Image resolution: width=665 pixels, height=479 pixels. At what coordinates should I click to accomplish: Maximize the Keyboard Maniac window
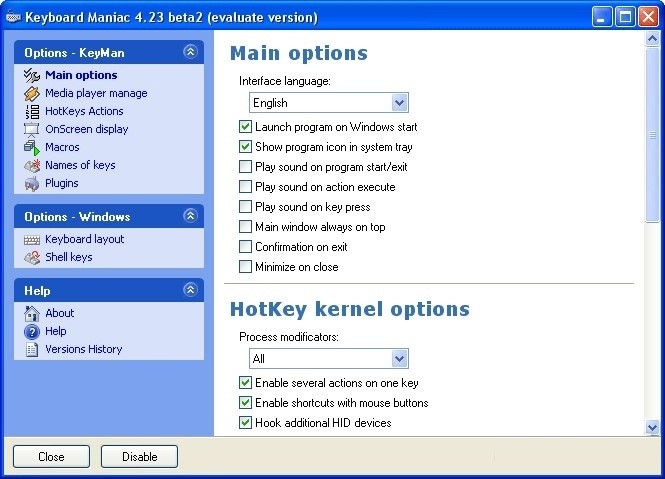point(625,17)
